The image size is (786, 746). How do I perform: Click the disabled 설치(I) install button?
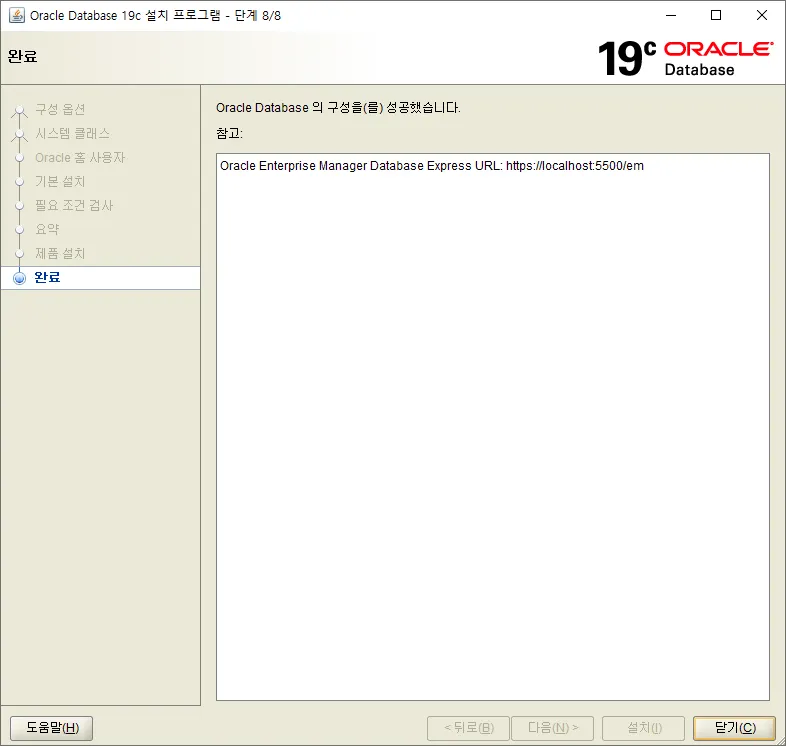pyautogui.click(x=644, y=728)
